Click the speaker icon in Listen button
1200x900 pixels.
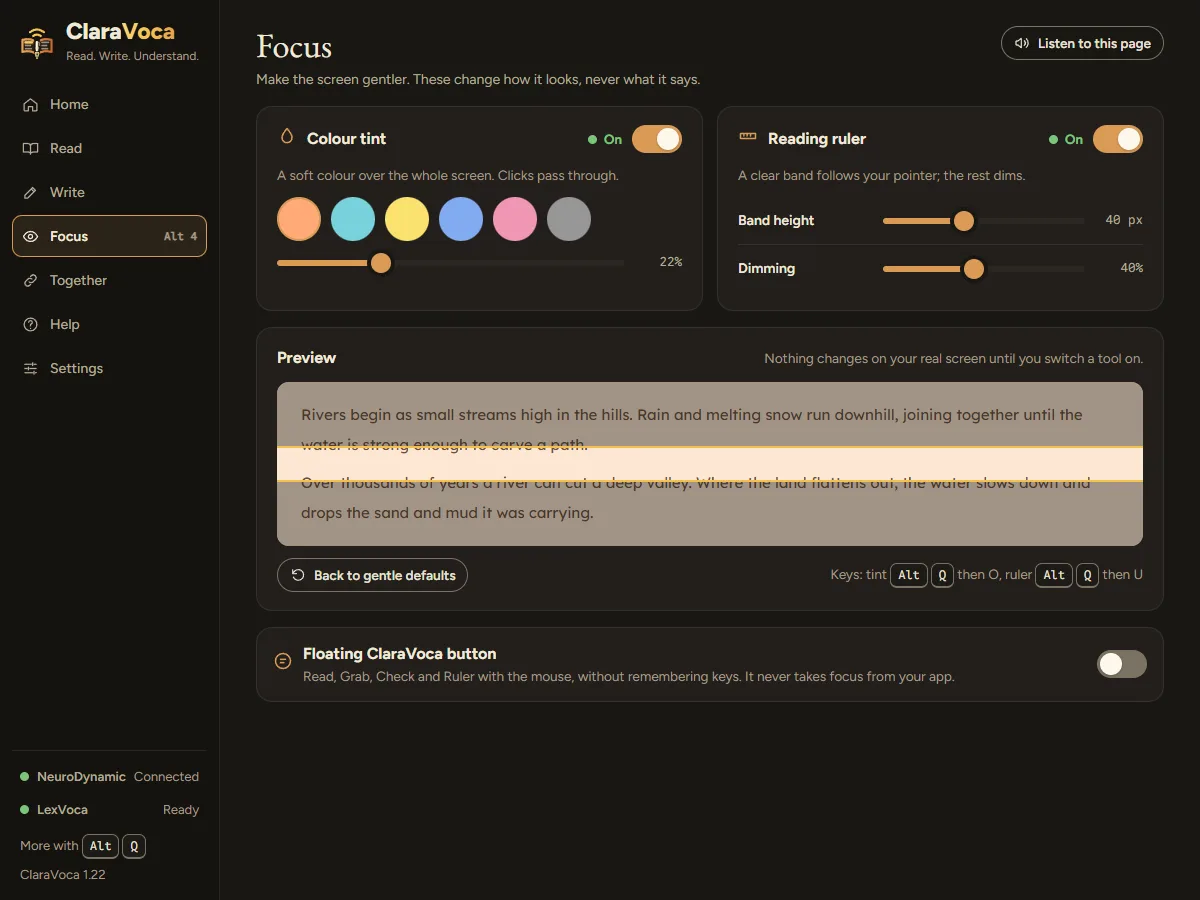coord(1022,43)
